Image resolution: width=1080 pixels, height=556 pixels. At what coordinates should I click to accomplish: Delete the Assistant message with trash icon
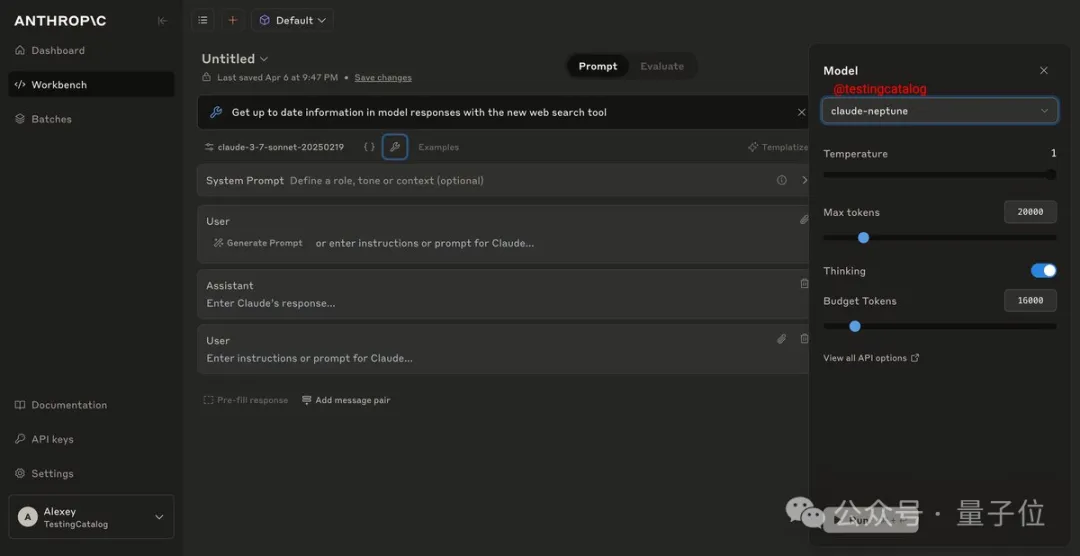[x=804, y=284]
